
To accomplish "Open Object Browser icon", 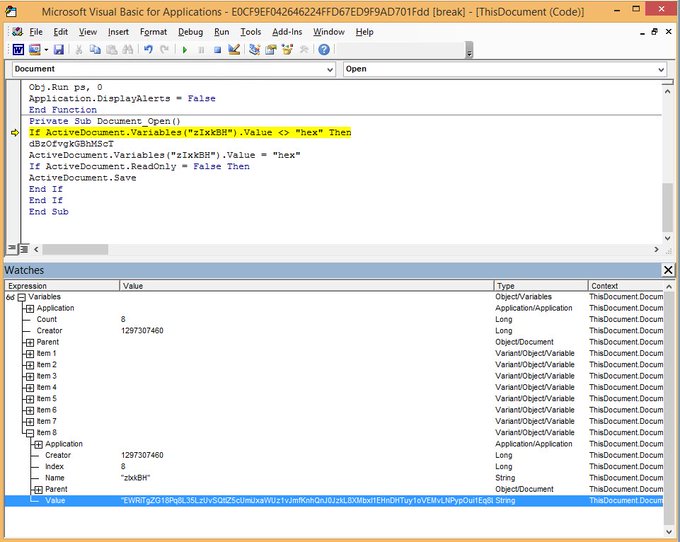I will click(287, 50).
